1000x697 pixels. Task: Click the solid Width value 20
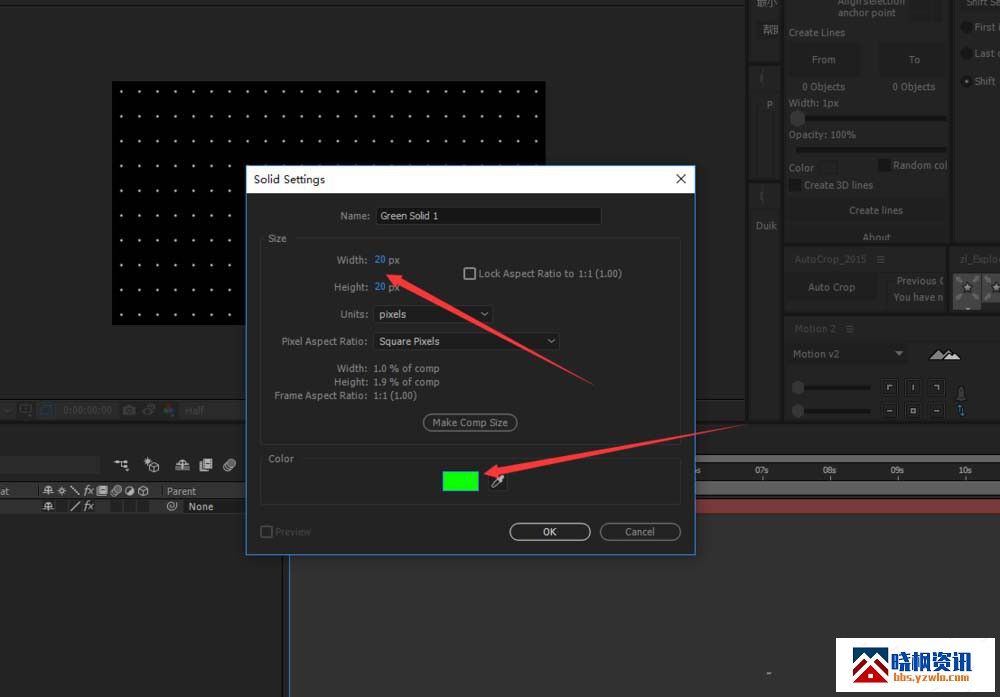coord(380,260)
